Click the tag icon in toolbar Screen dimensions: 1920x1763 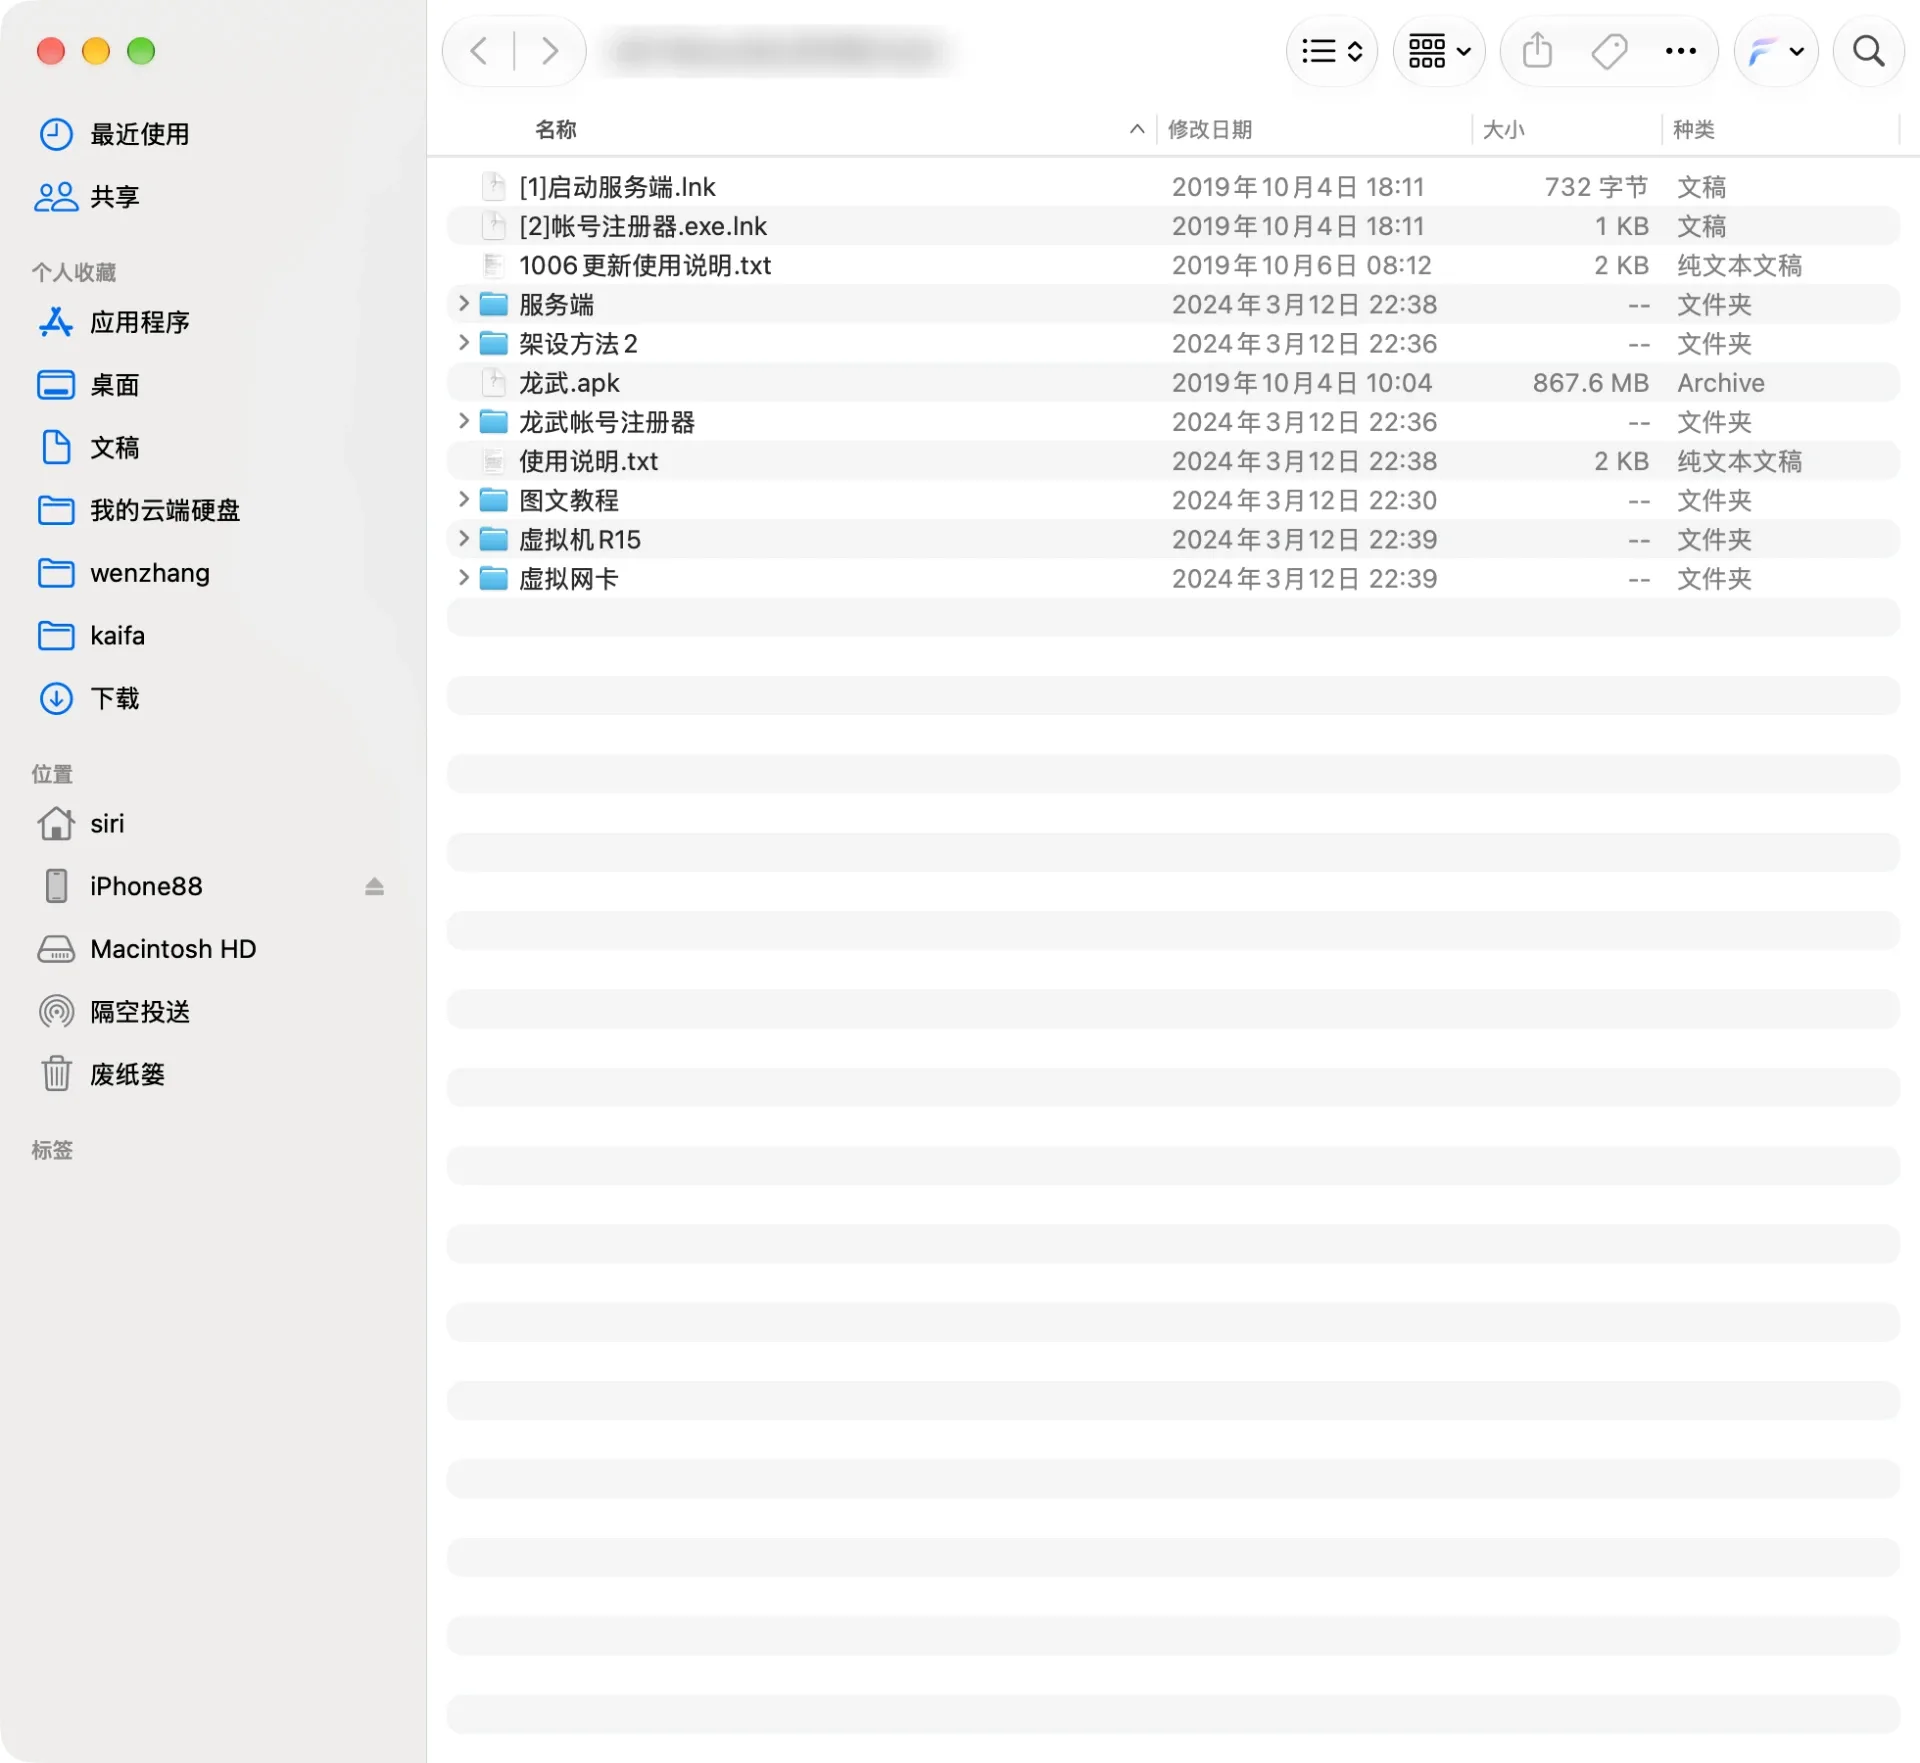tap(1609, 51)
